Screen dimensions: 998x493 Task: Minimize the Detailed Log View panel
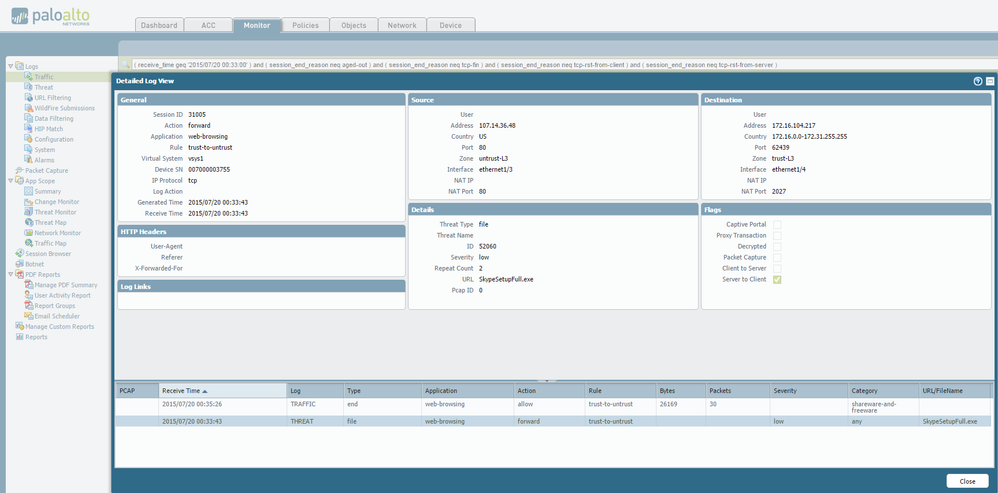[990, 81]
